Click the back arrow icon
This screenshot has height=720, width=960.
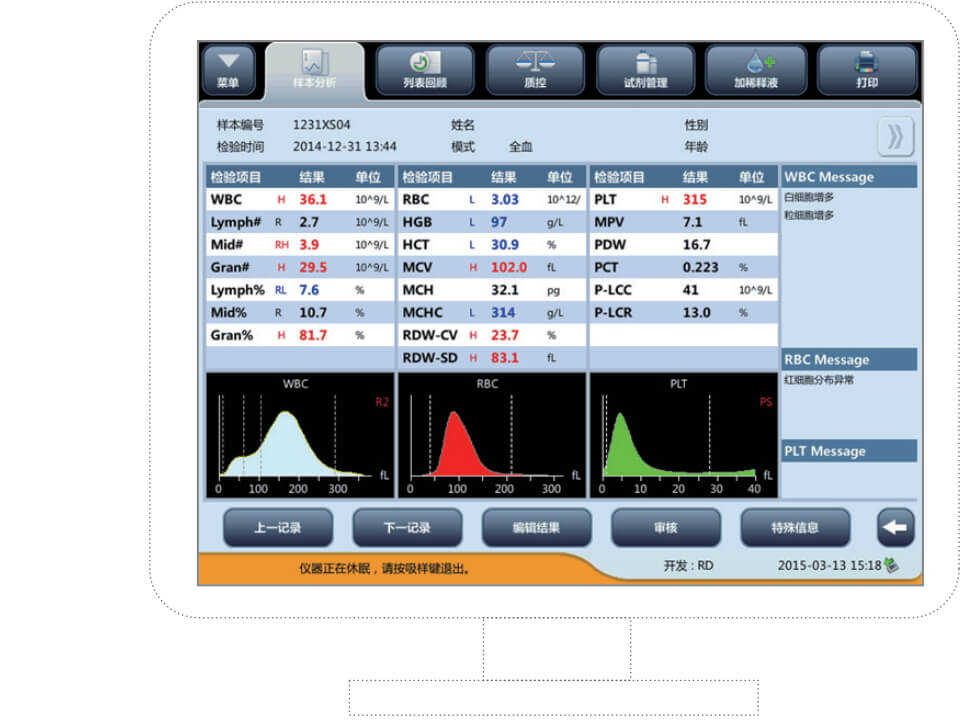click(895, 527)
